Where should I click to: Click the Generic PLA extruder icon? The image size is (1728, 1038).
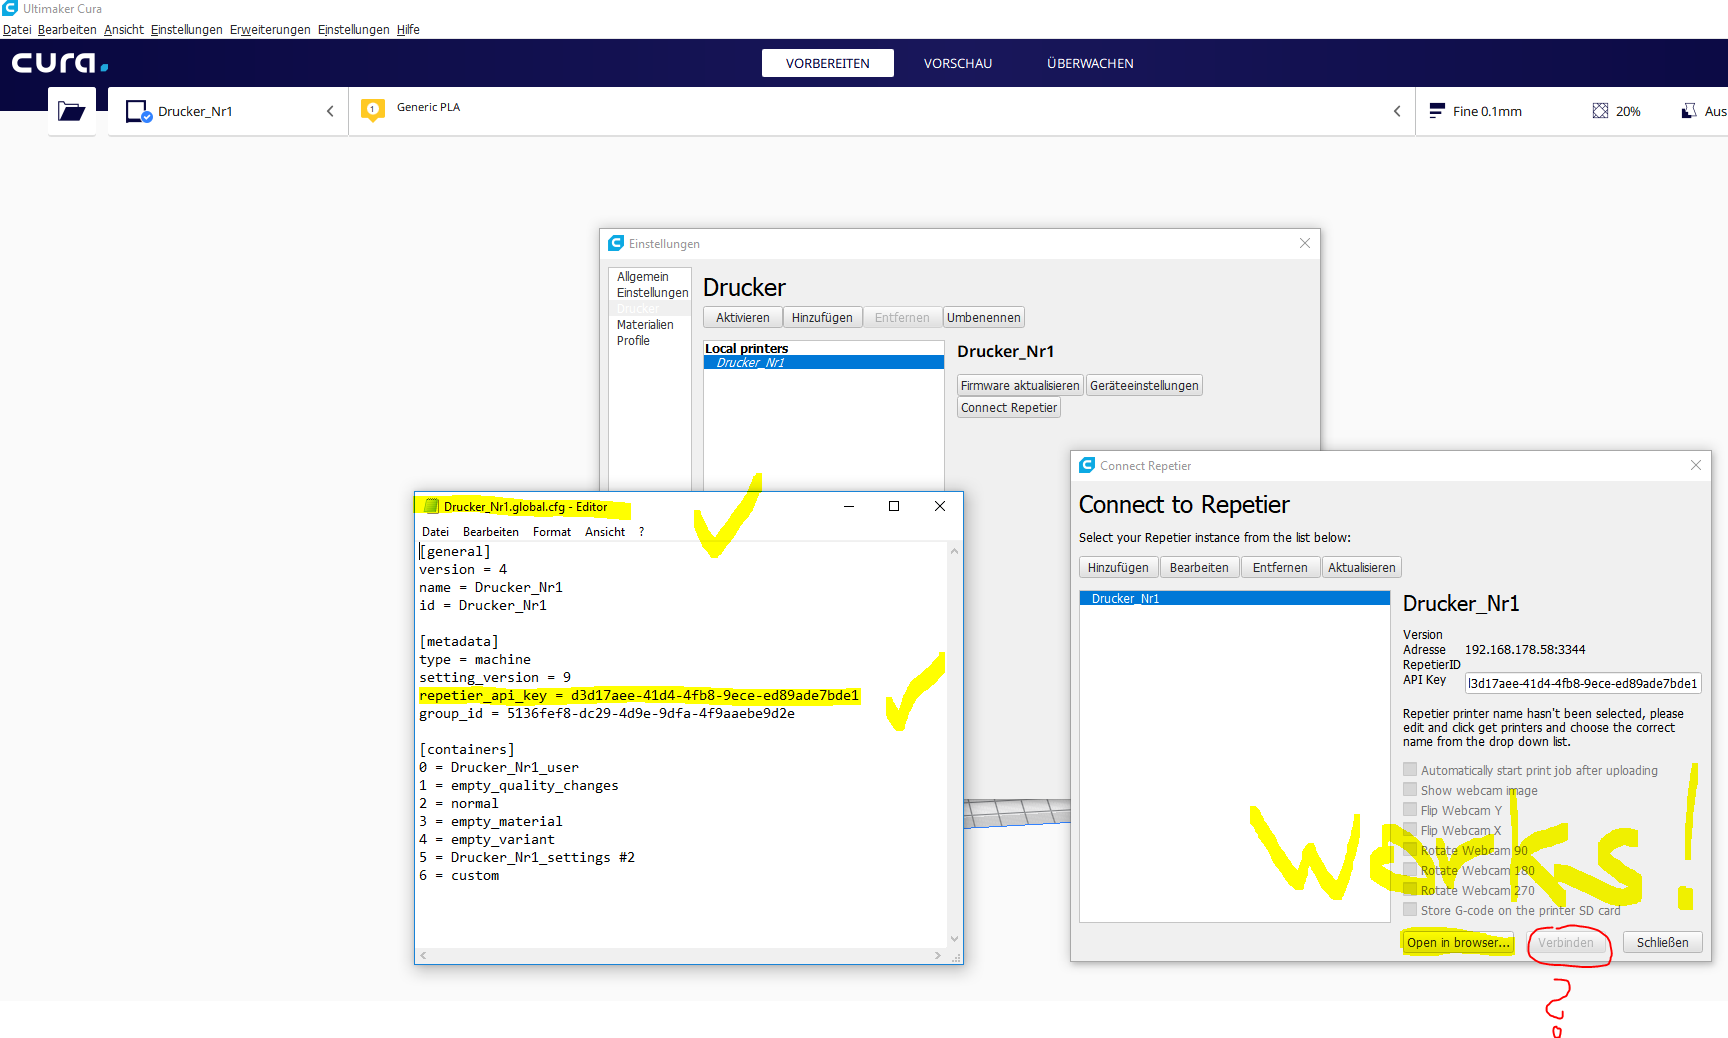click(373, 110)
